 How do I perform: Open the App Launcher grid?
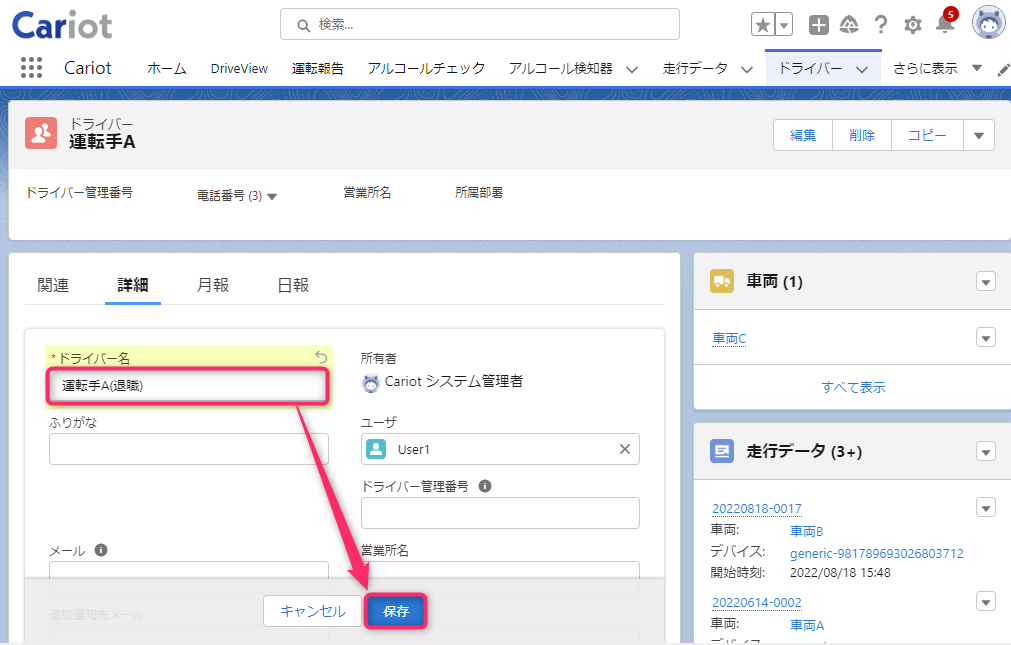32,68
